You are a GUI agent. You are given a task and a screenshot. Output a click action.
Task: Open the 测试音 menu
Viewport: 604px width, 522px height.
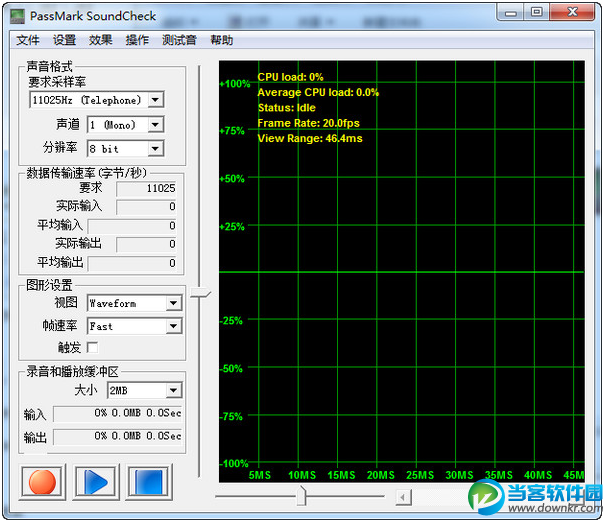[x=179, y=40]
